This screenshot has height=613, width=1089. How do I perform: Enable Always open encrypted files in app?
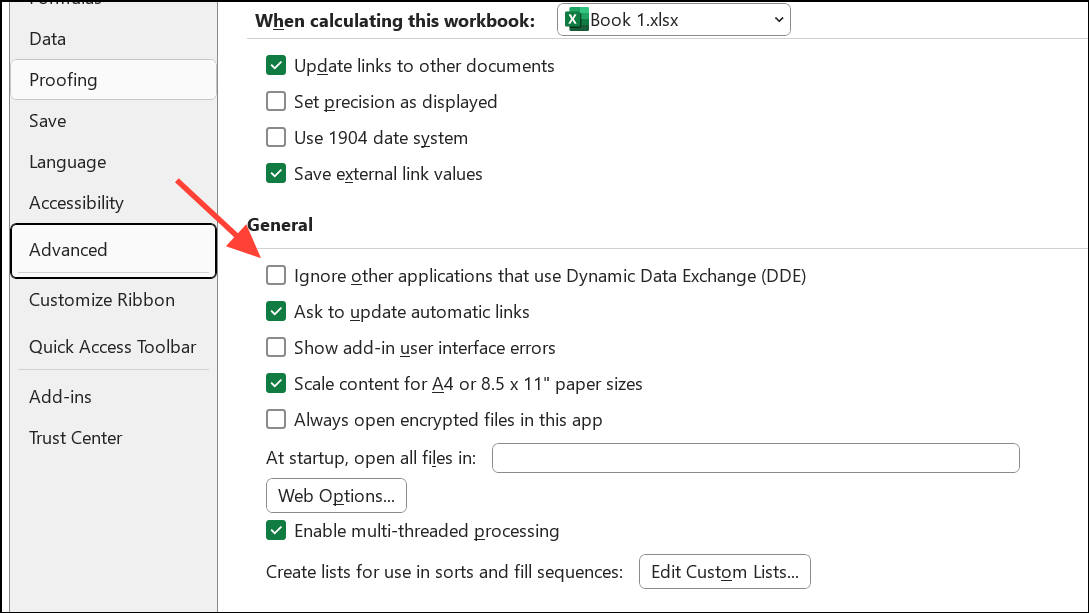(x=276, y=420)
